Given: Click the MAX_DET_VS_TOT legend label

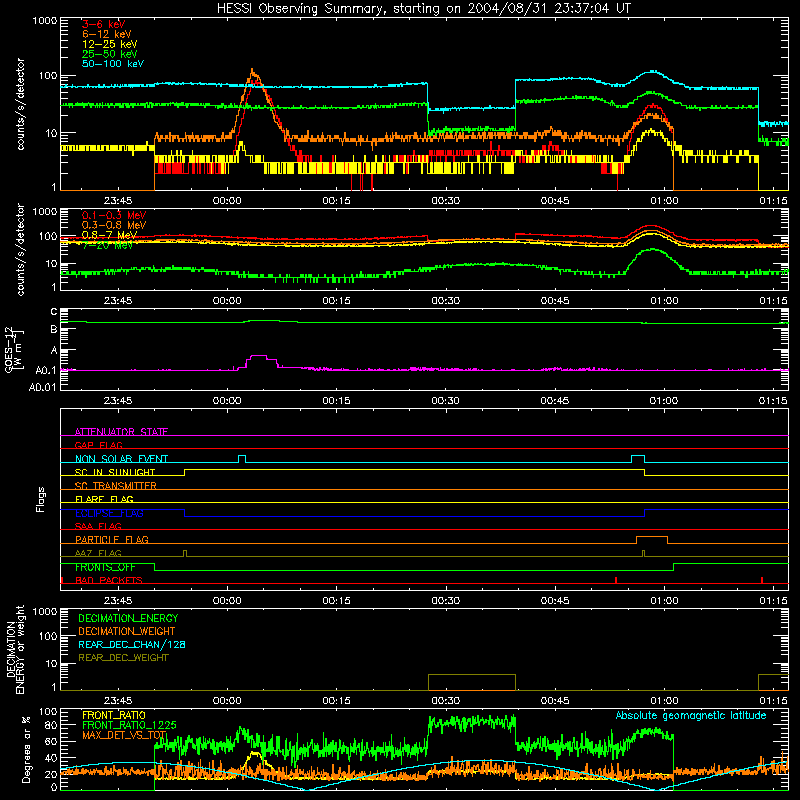Looking at the screenshot, I should click(x=124, y=735).
